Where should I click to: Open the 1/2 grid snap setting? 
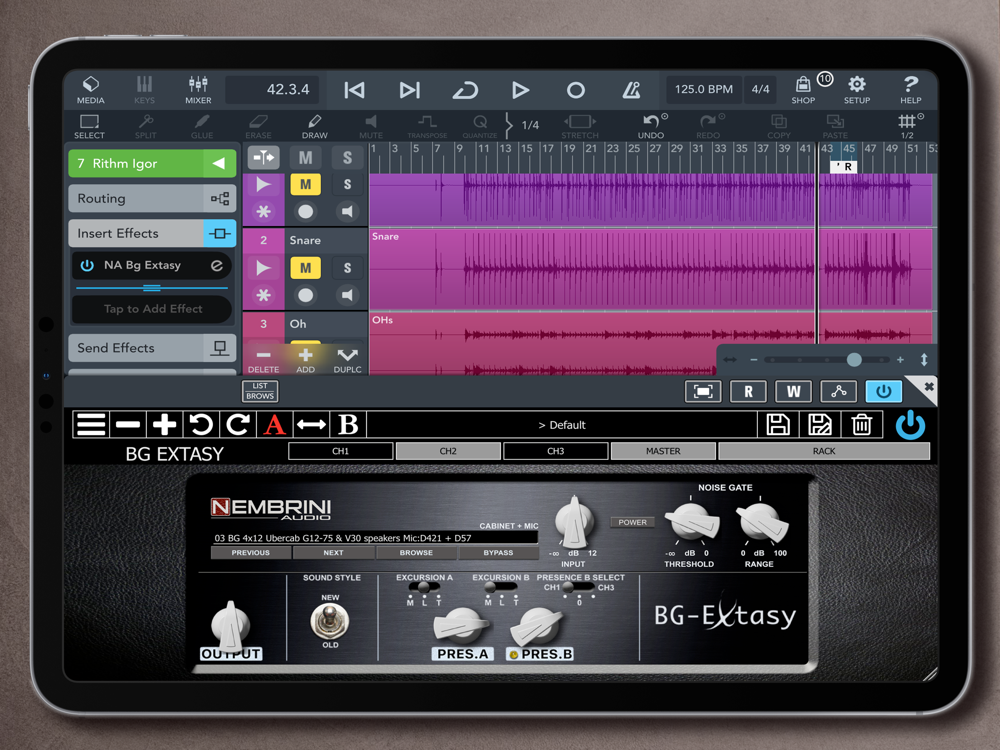pos(908,126)
